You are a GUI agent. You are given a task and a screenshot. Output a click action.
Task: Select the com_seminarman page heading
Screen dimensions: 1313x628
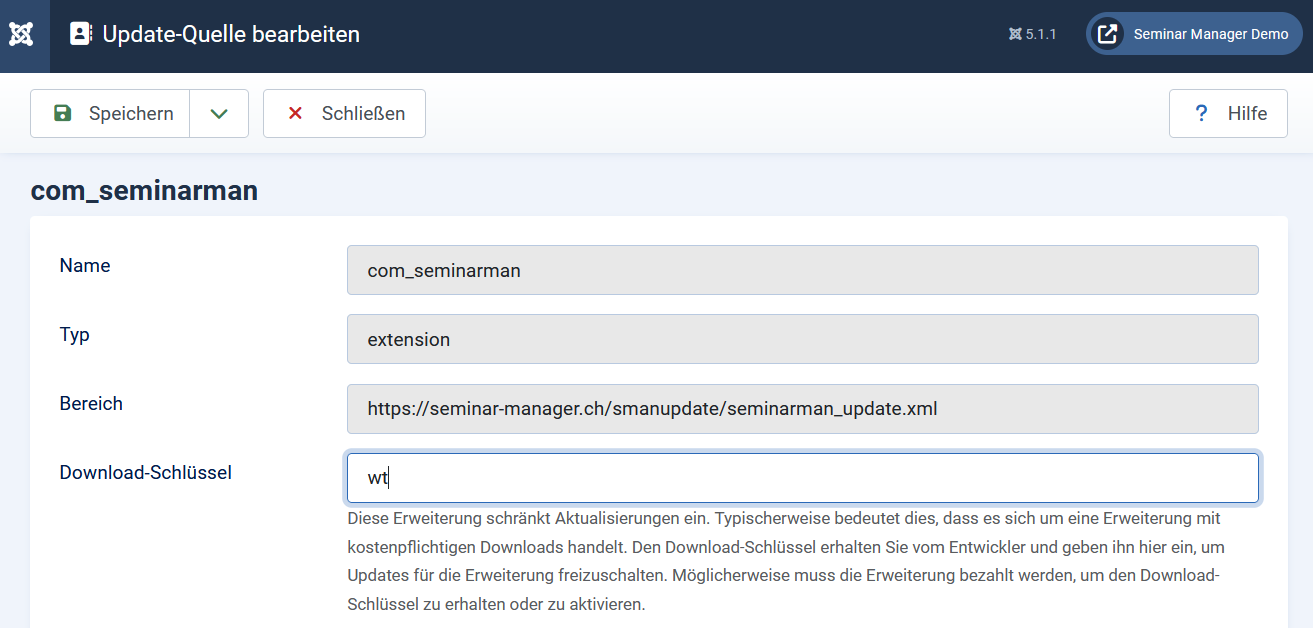coord(144,190)
